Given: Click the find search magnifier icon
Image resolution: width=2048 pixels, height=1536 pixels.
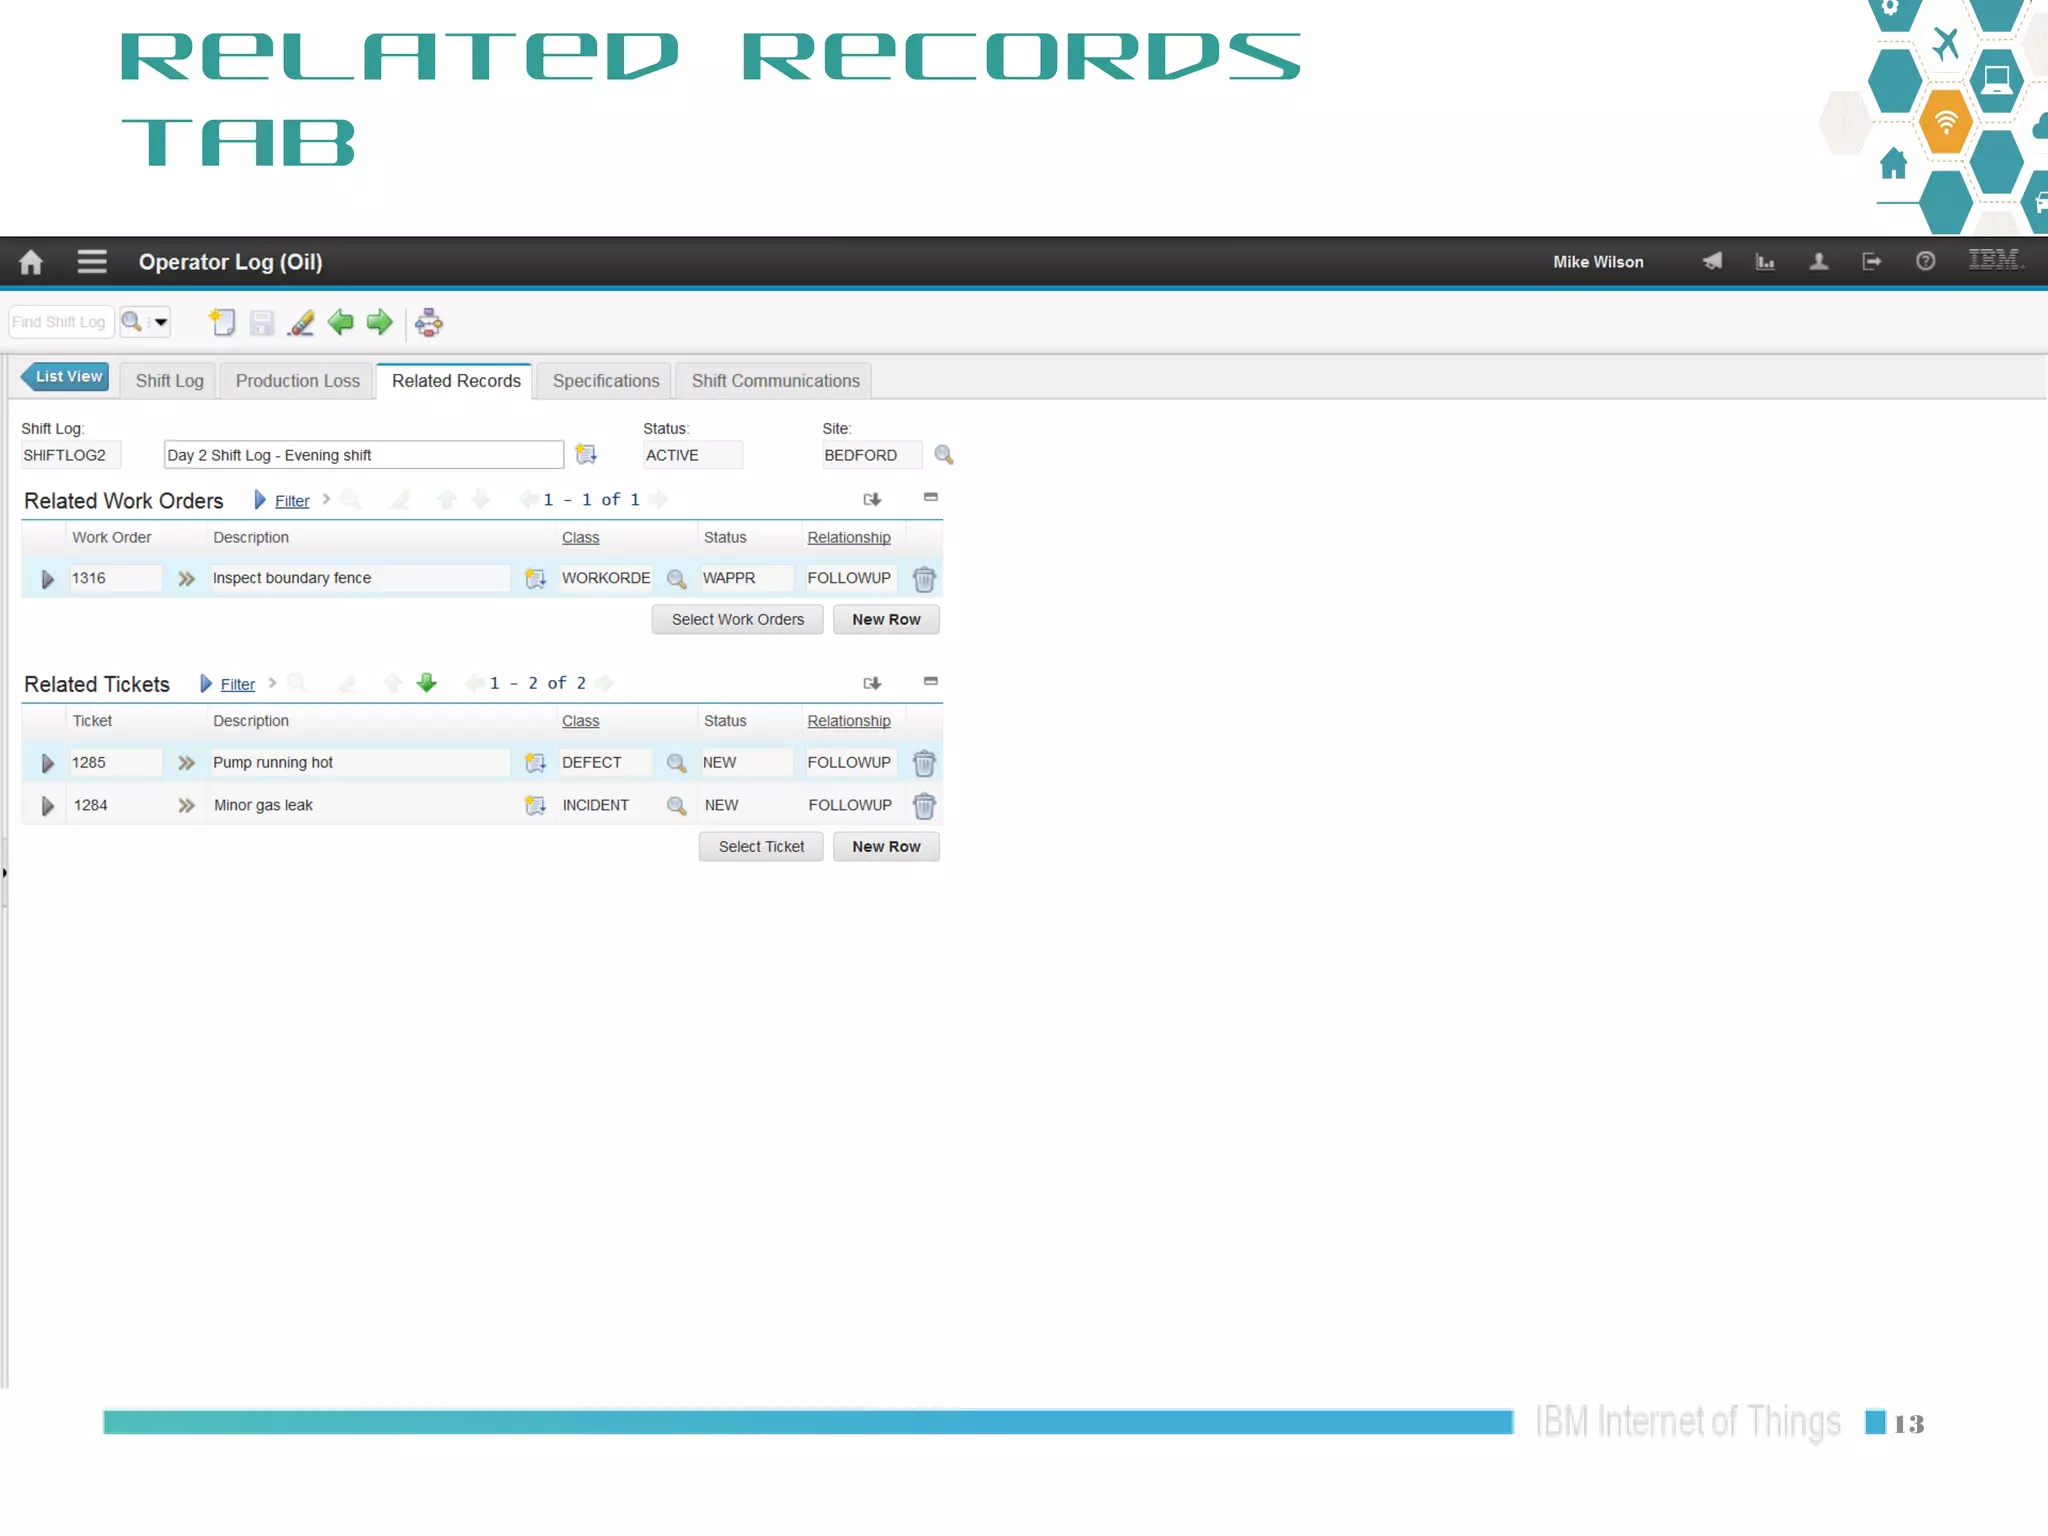Looking at the screenshot, I should point(131,322).
